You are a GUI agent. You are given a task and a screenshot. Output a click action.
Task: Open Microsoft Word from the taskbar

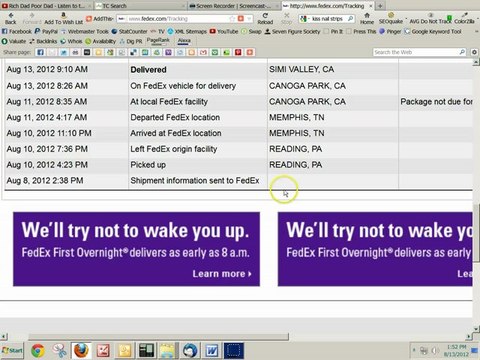coord(212,350)
